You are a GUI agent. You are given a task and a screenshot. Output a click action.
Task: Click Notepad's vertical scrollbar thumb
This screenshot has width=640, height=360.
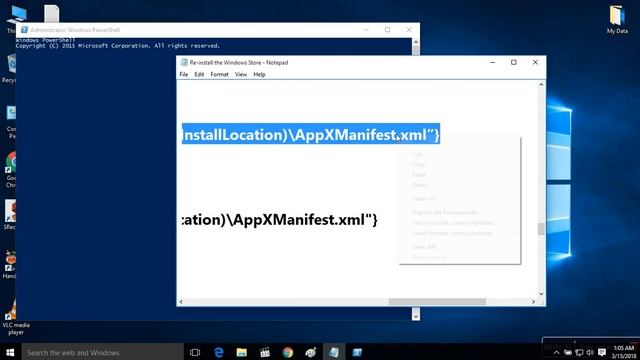[x=541, y=229]
